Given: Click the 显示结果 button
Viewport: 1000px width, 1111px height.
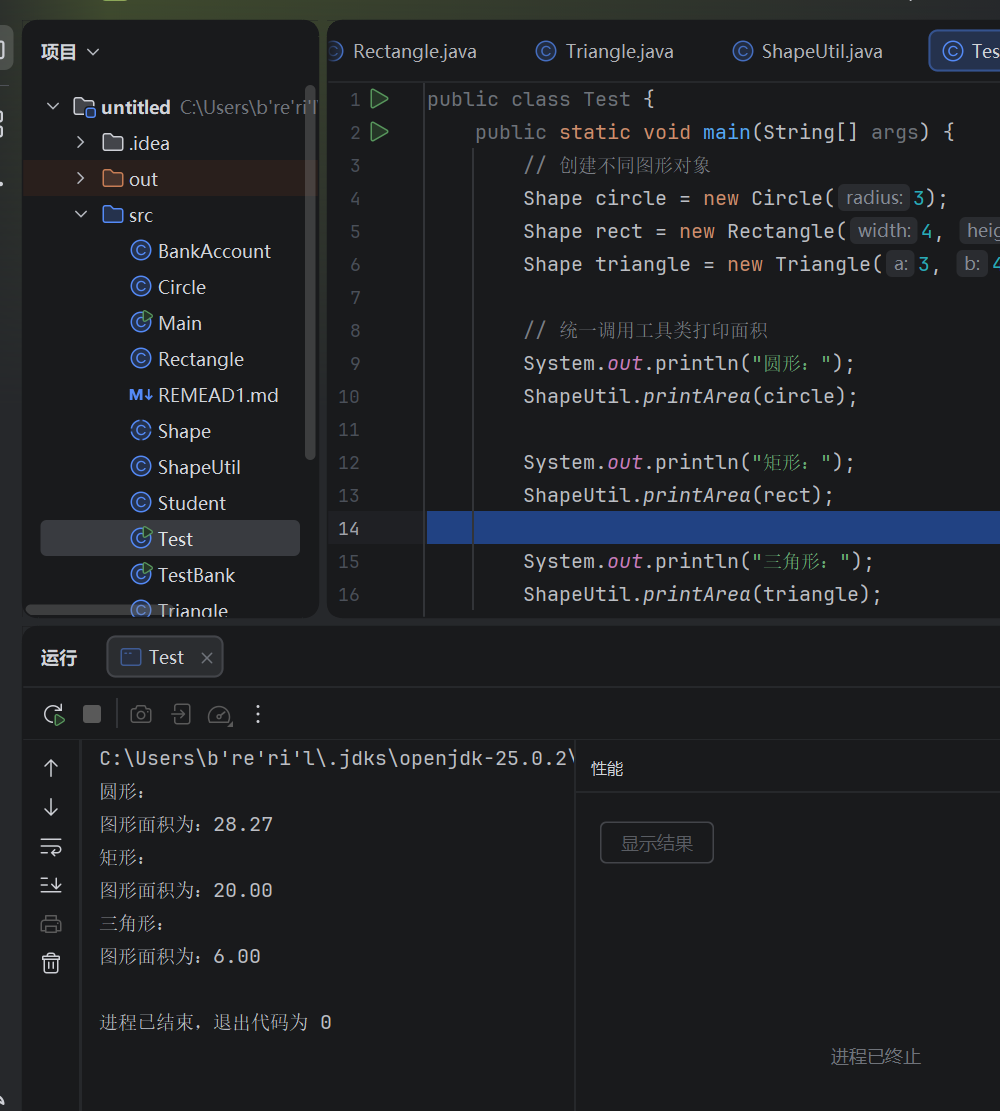Looking at the screenshot, I should 656,843.
